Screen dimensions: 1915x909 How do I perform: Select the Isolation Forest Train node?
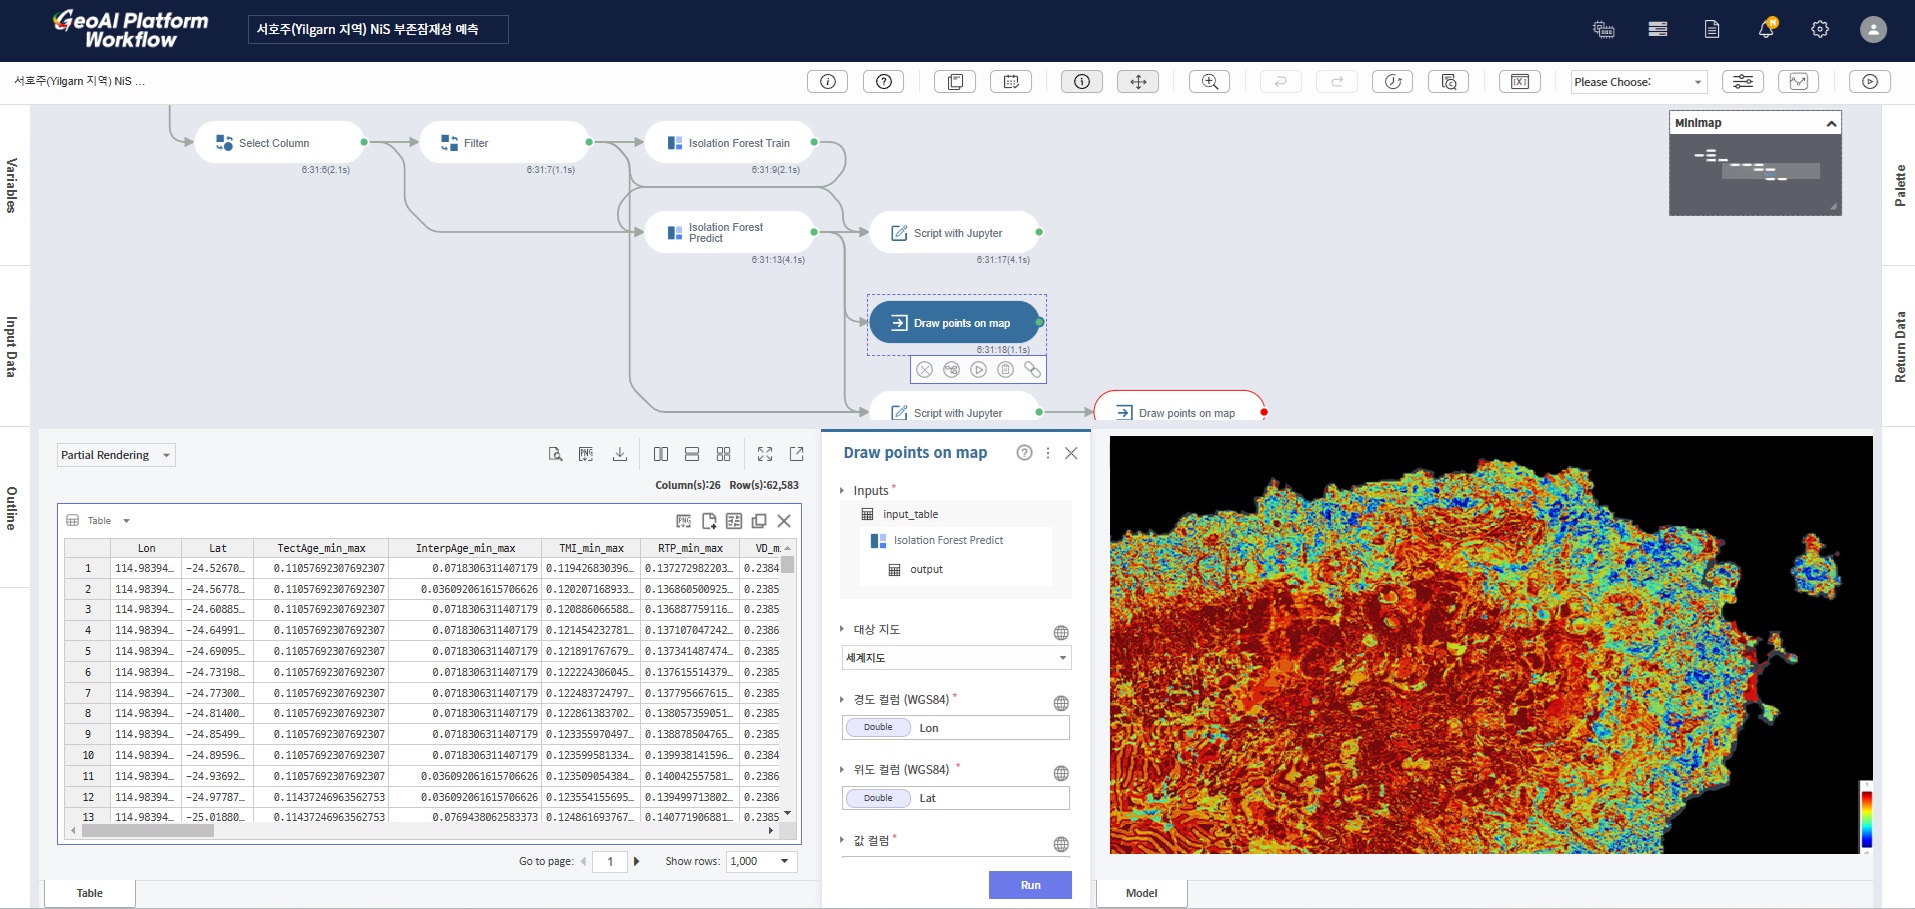729,143
